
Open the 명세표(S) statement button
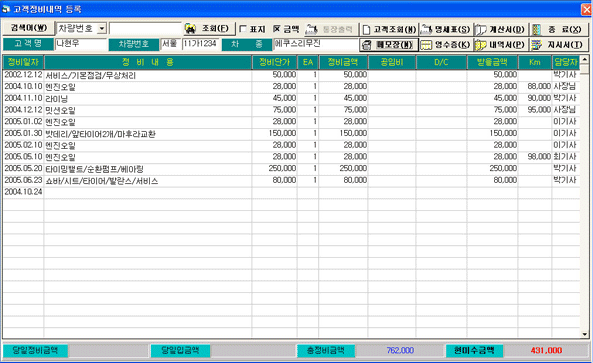(x=446, y=29)
